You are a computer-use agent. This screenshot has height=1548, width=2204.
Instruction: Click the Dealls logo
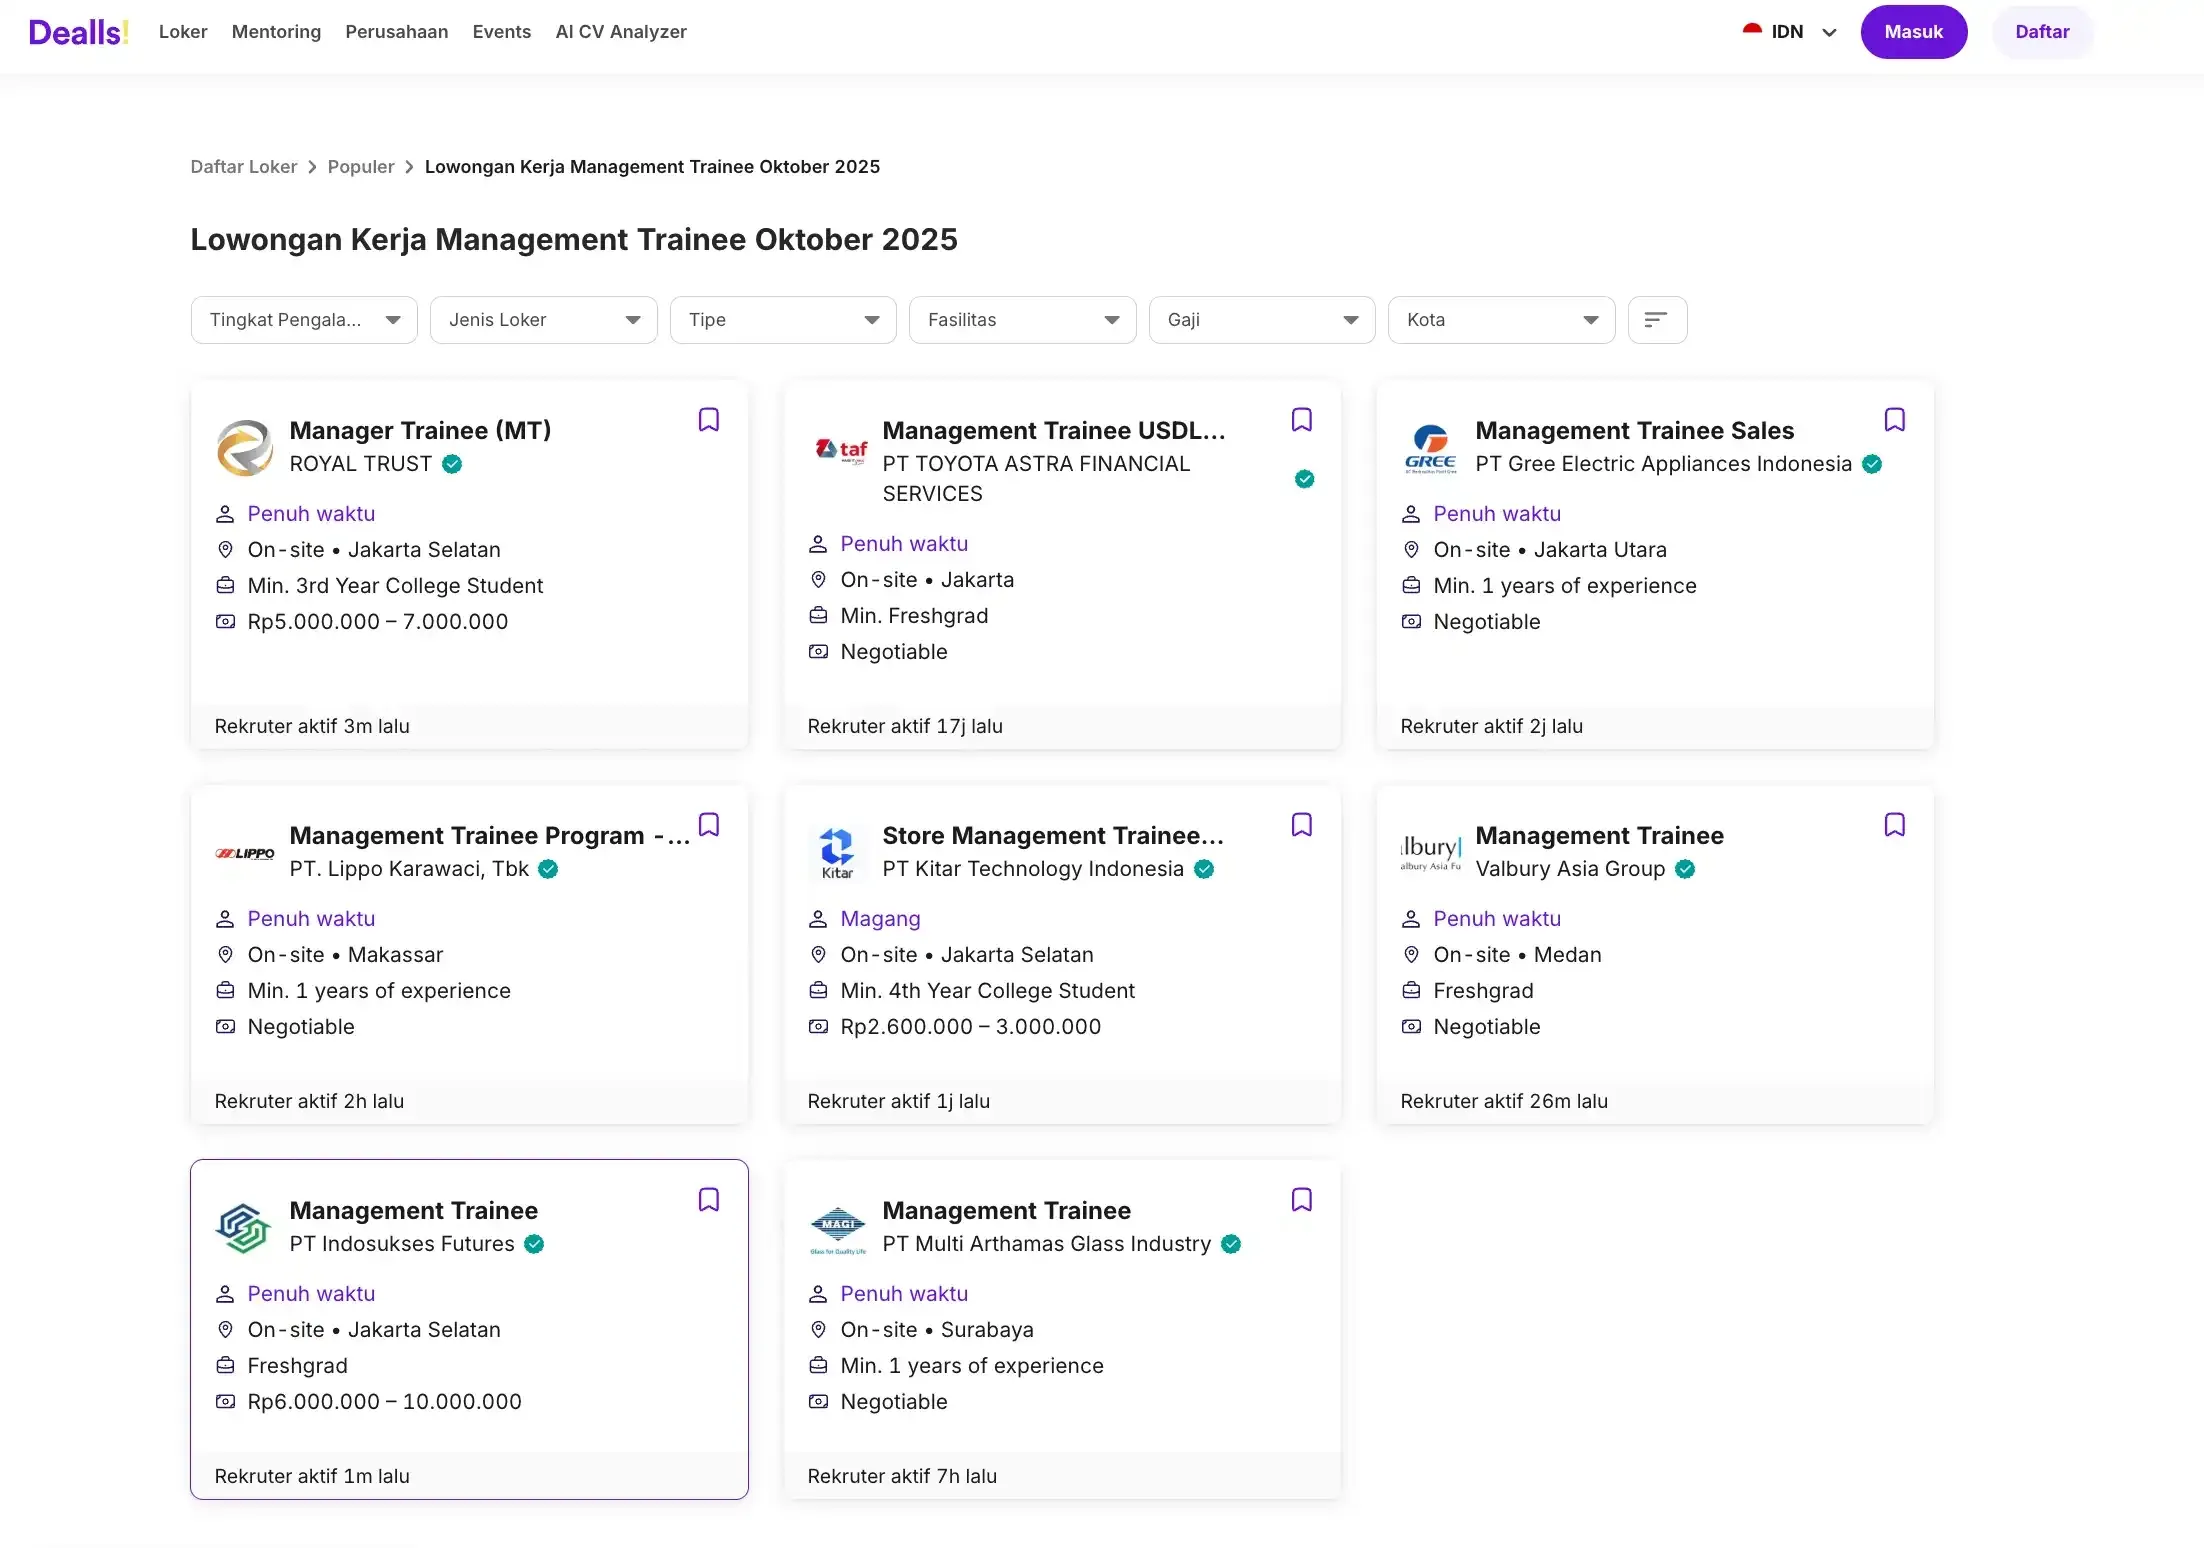tap(78, 32)
